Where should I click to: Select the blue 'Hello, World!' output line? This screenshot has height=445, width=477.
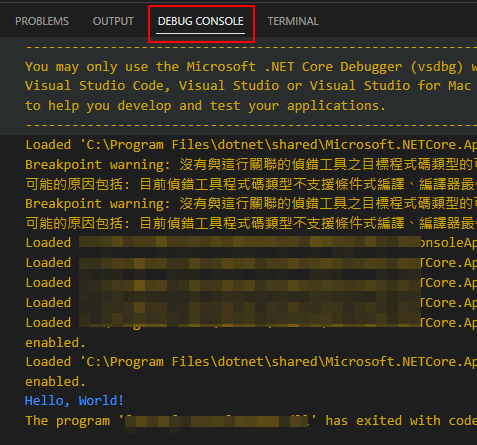(x=74, y=401)
